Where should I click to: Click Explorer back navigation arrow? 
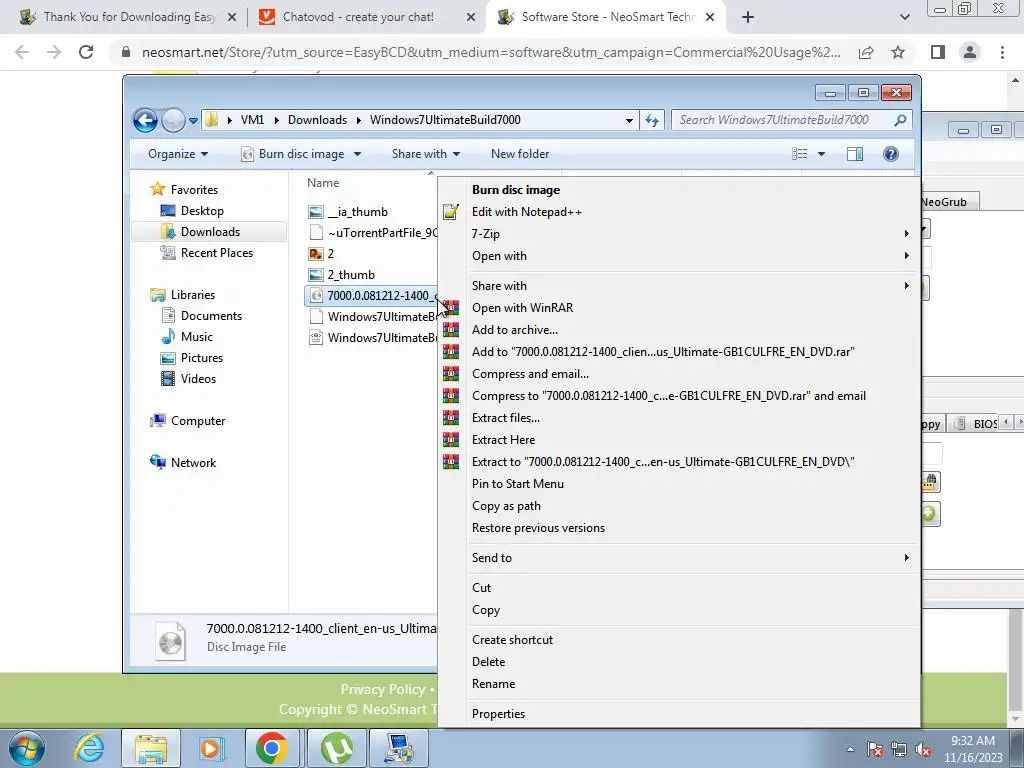[x=145, y=120]
